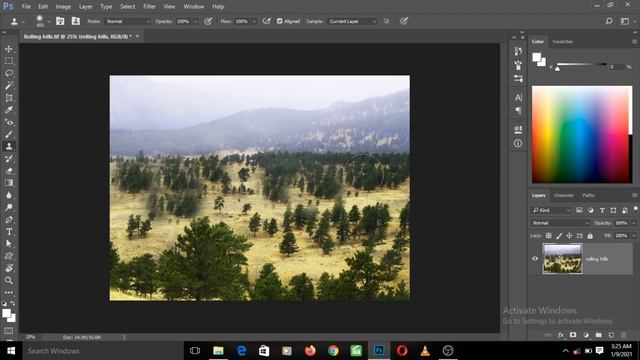Screen dimensions: 640x360
Task: Toggle layer filtering on/off switch
Action: (635, 209)
